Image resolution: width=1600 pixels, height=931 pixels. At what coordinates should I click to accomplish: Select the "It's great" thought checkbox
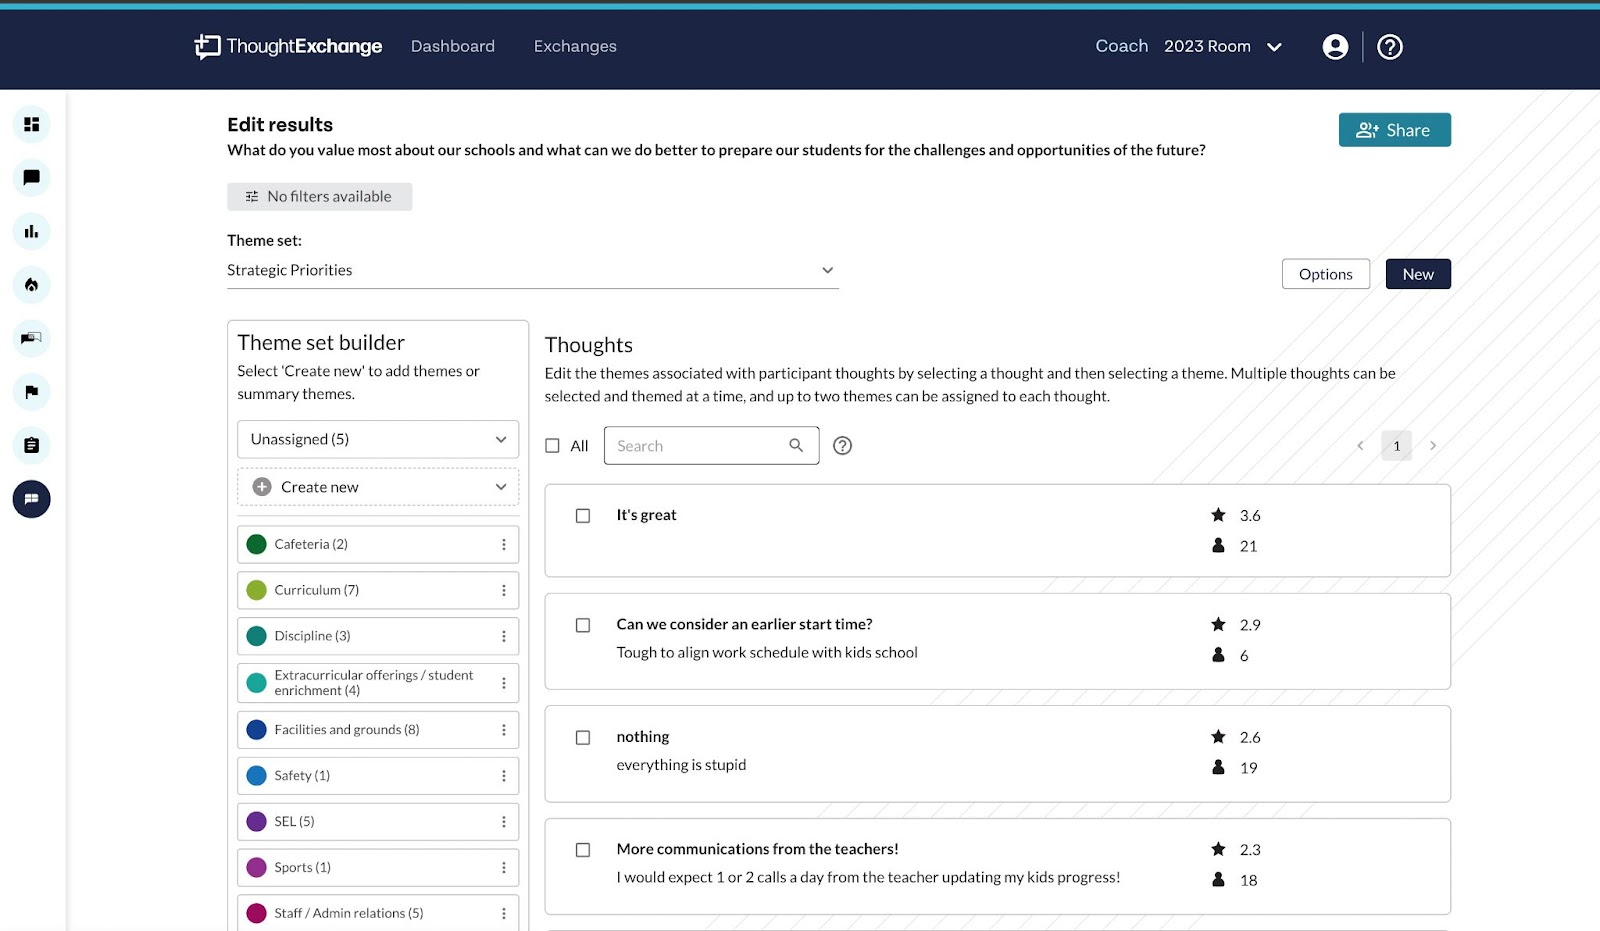[x=583, y=516]
